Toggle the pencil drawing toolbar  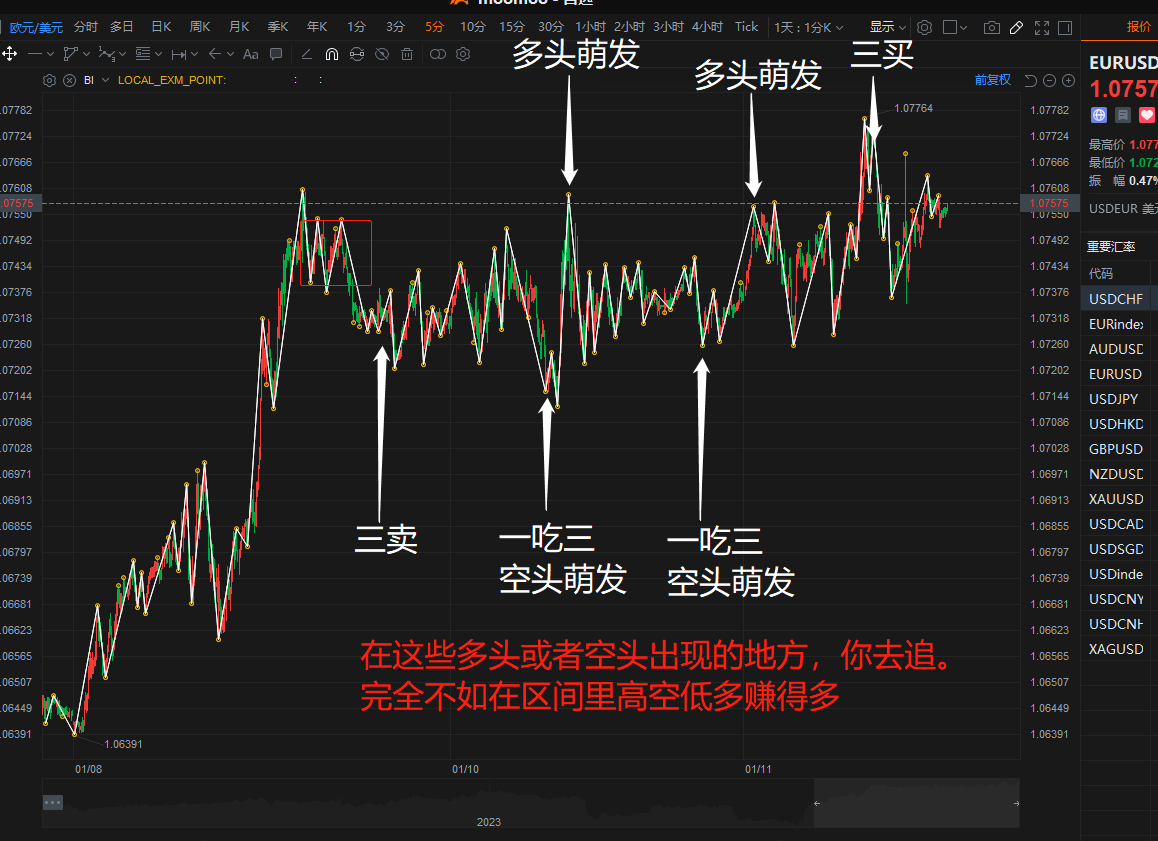point(1016,27)
